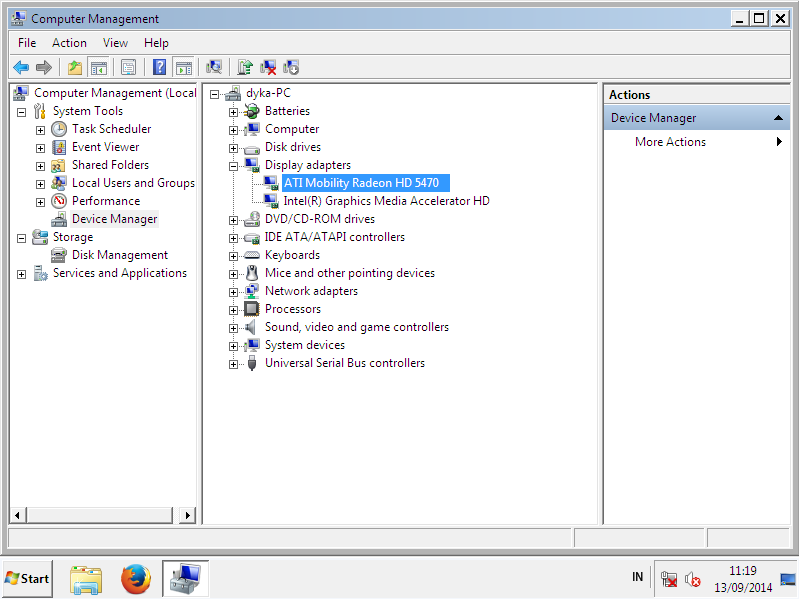Select the Processors chip icon
This screenshot has height=599, width=799.
click(252, 309)
